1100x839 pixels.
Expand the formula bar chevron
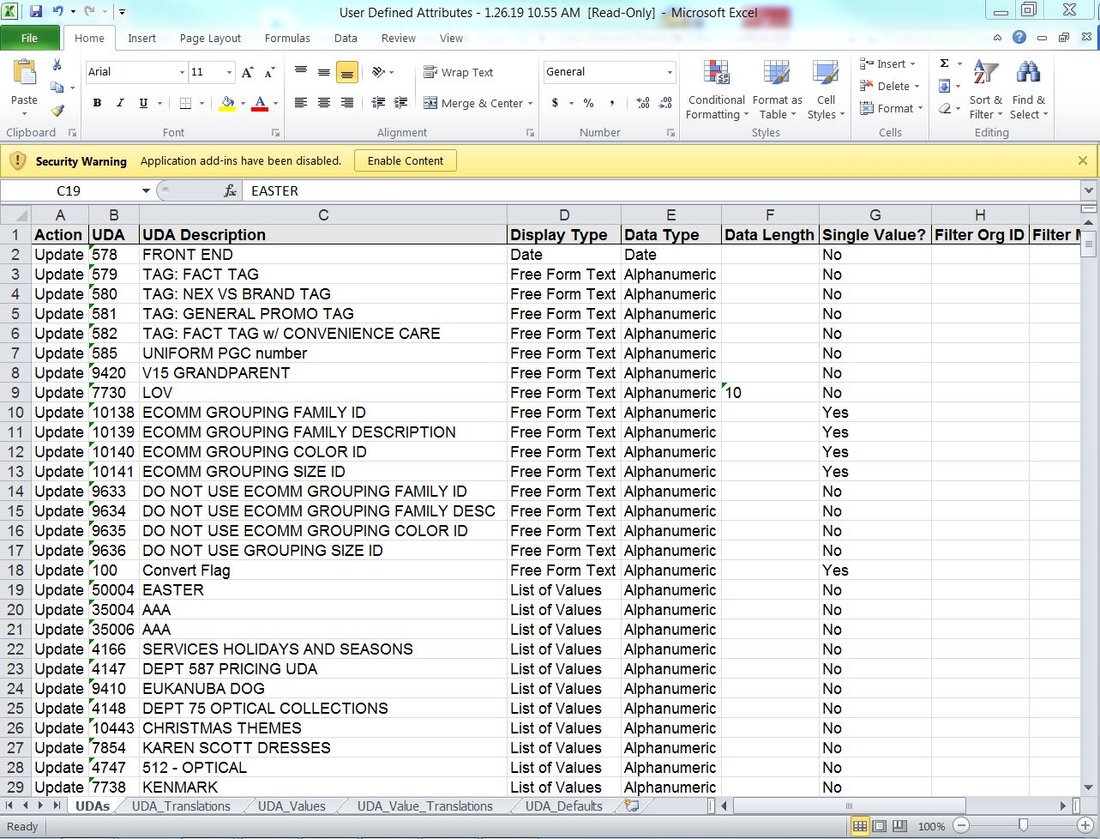tap(1088, 190)
